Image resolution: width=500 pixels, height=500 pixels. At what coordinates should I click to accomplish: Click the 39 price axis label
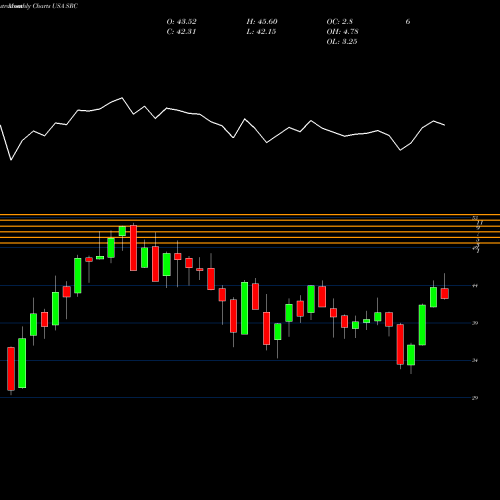point(475,323)
